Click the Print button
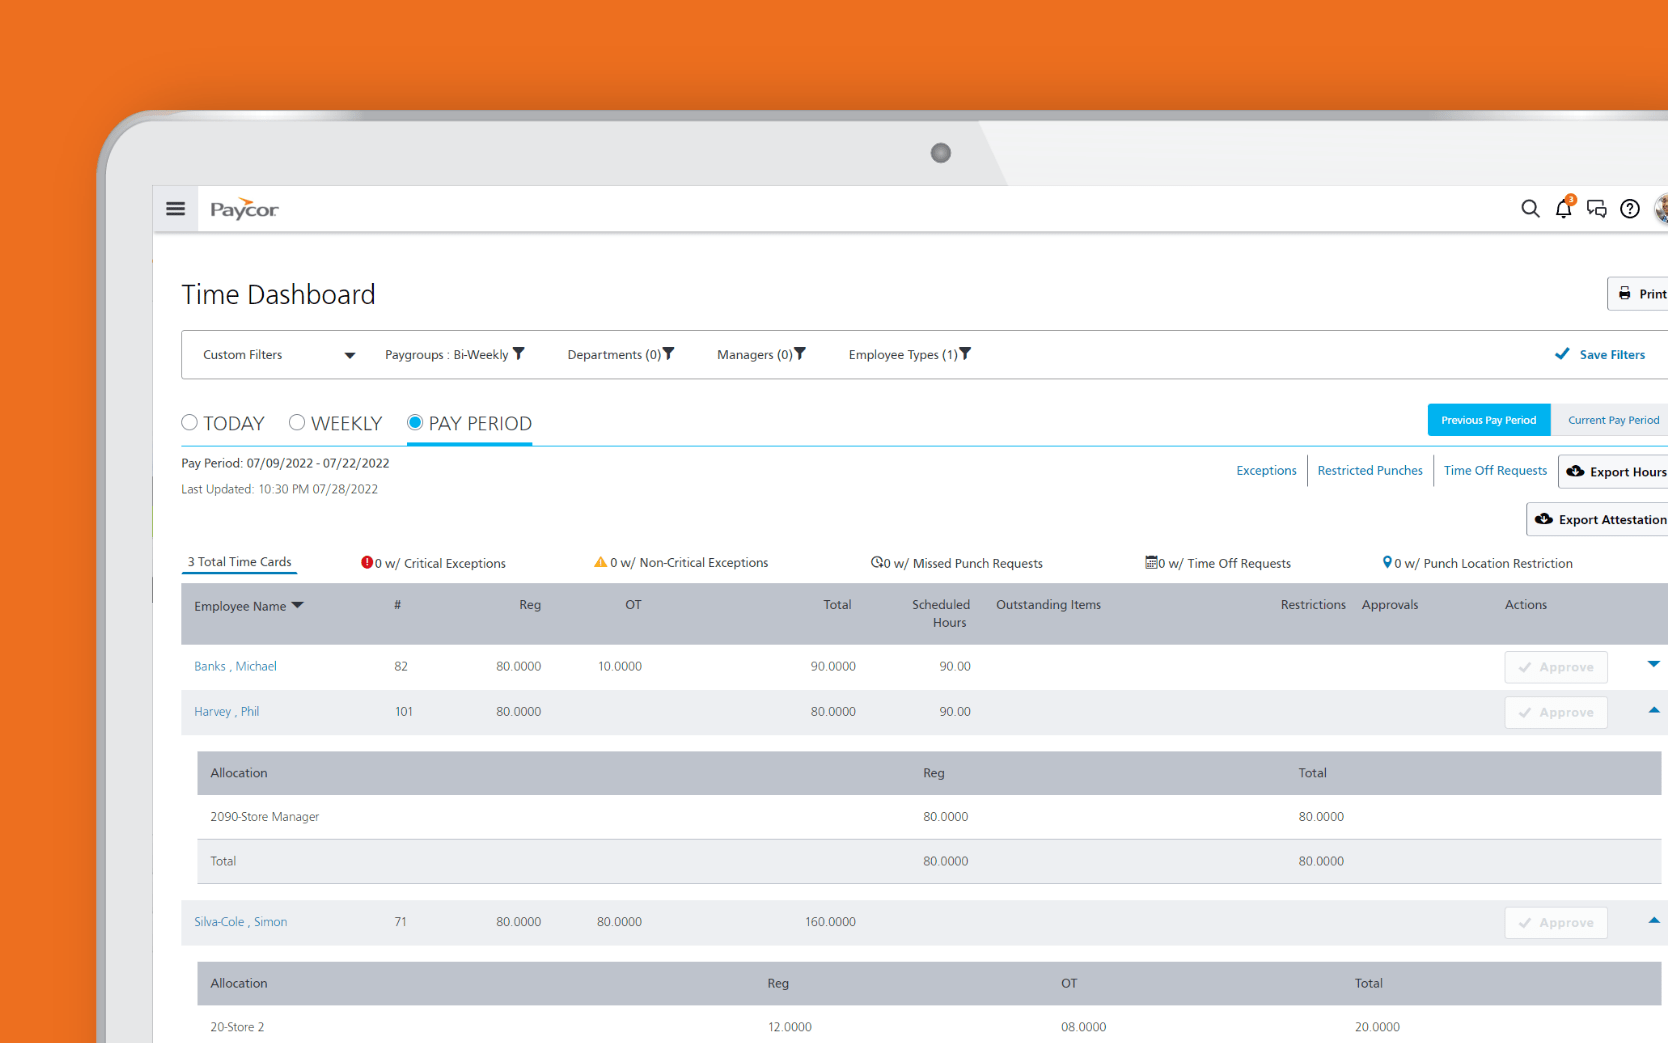1668x1043 pixels. [x=1639, y=294]
